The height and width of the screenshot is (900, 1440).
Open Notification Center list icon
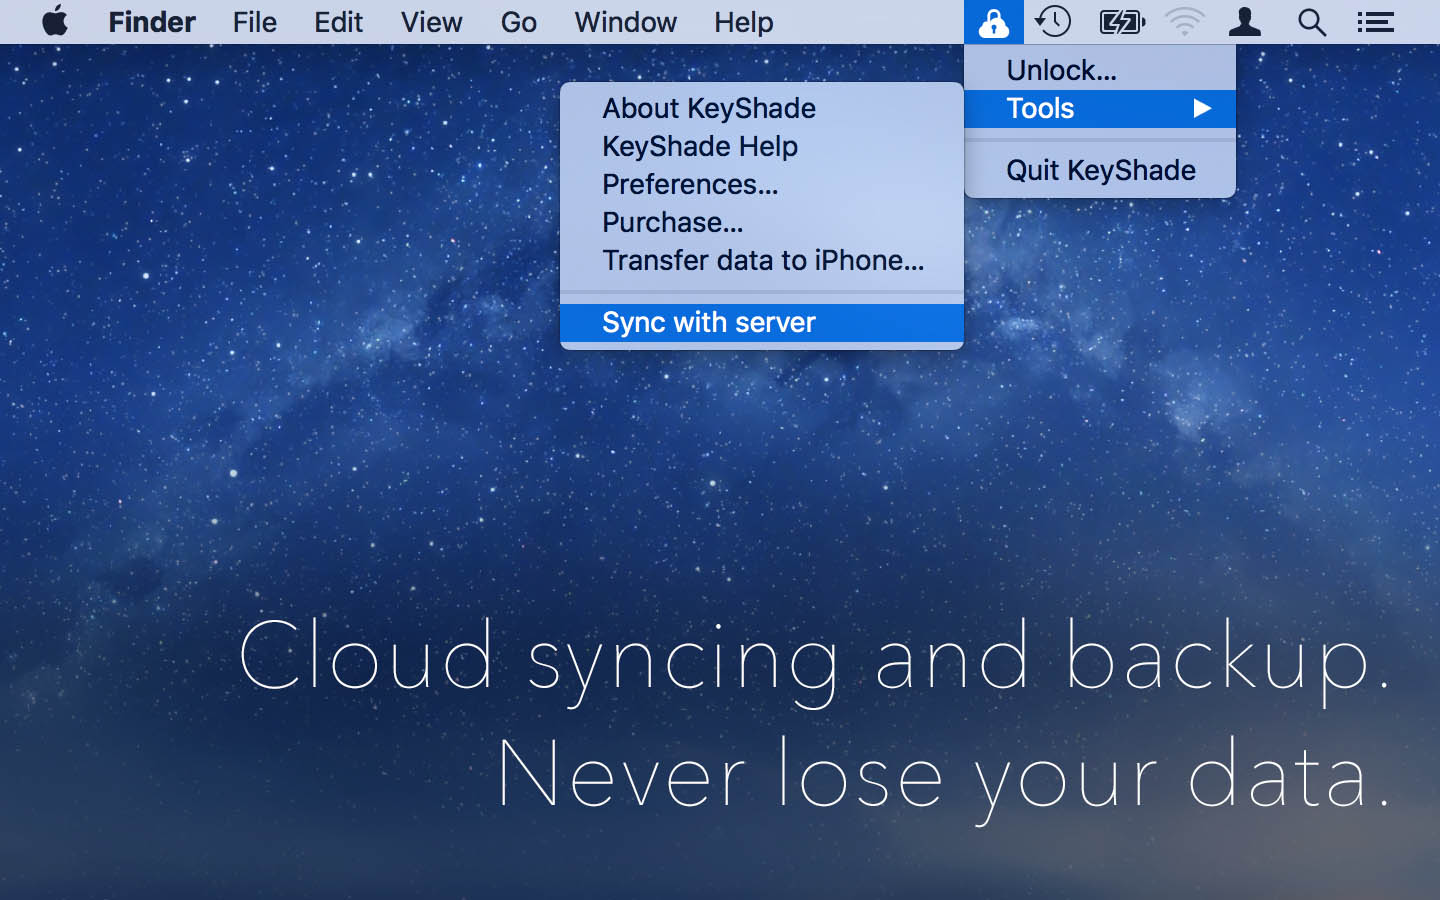1376,22
